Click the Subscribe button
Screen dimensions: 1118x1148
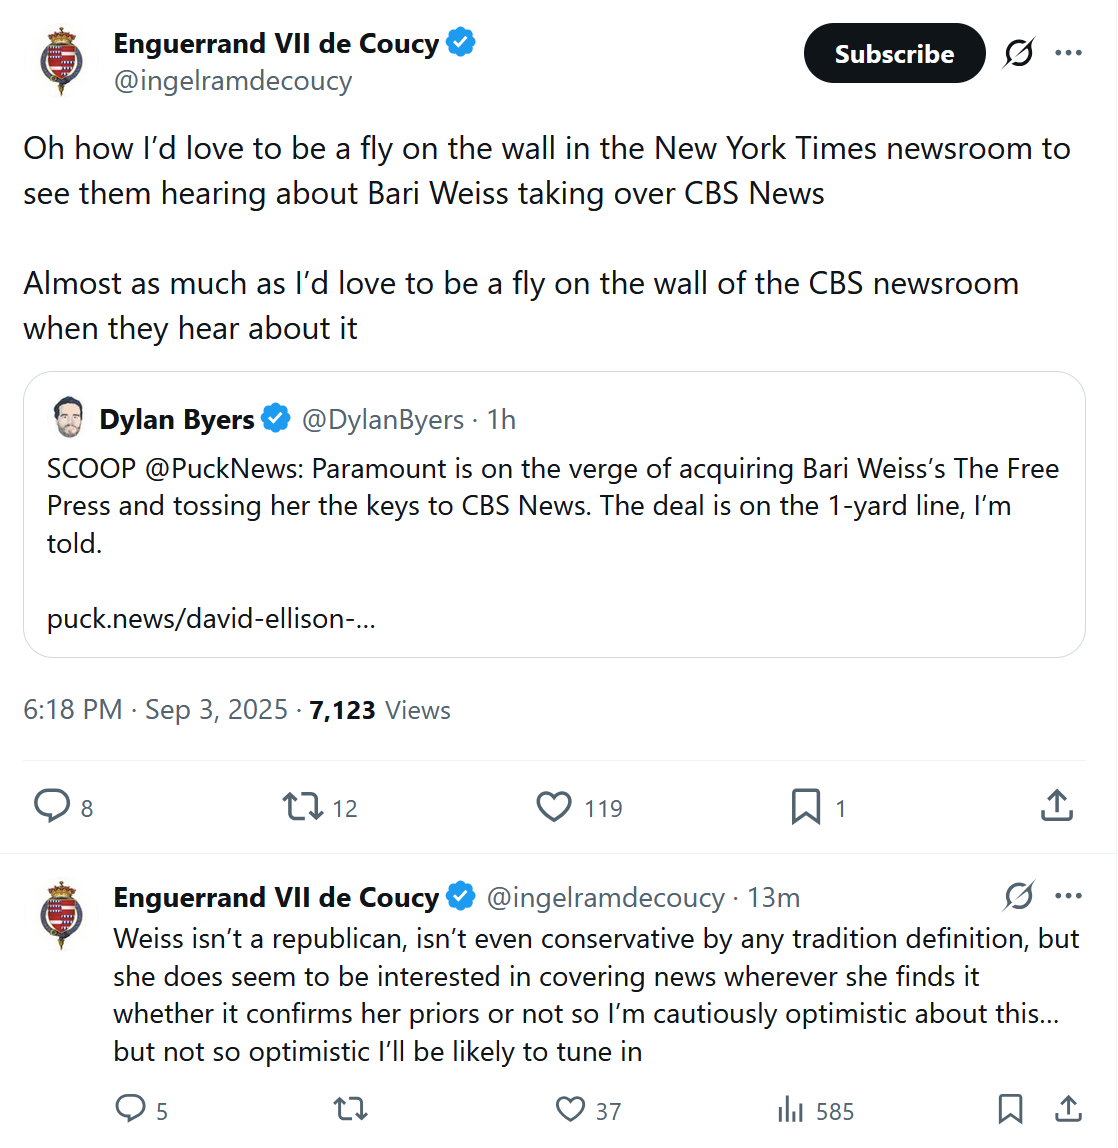click(x=894, y=53)
